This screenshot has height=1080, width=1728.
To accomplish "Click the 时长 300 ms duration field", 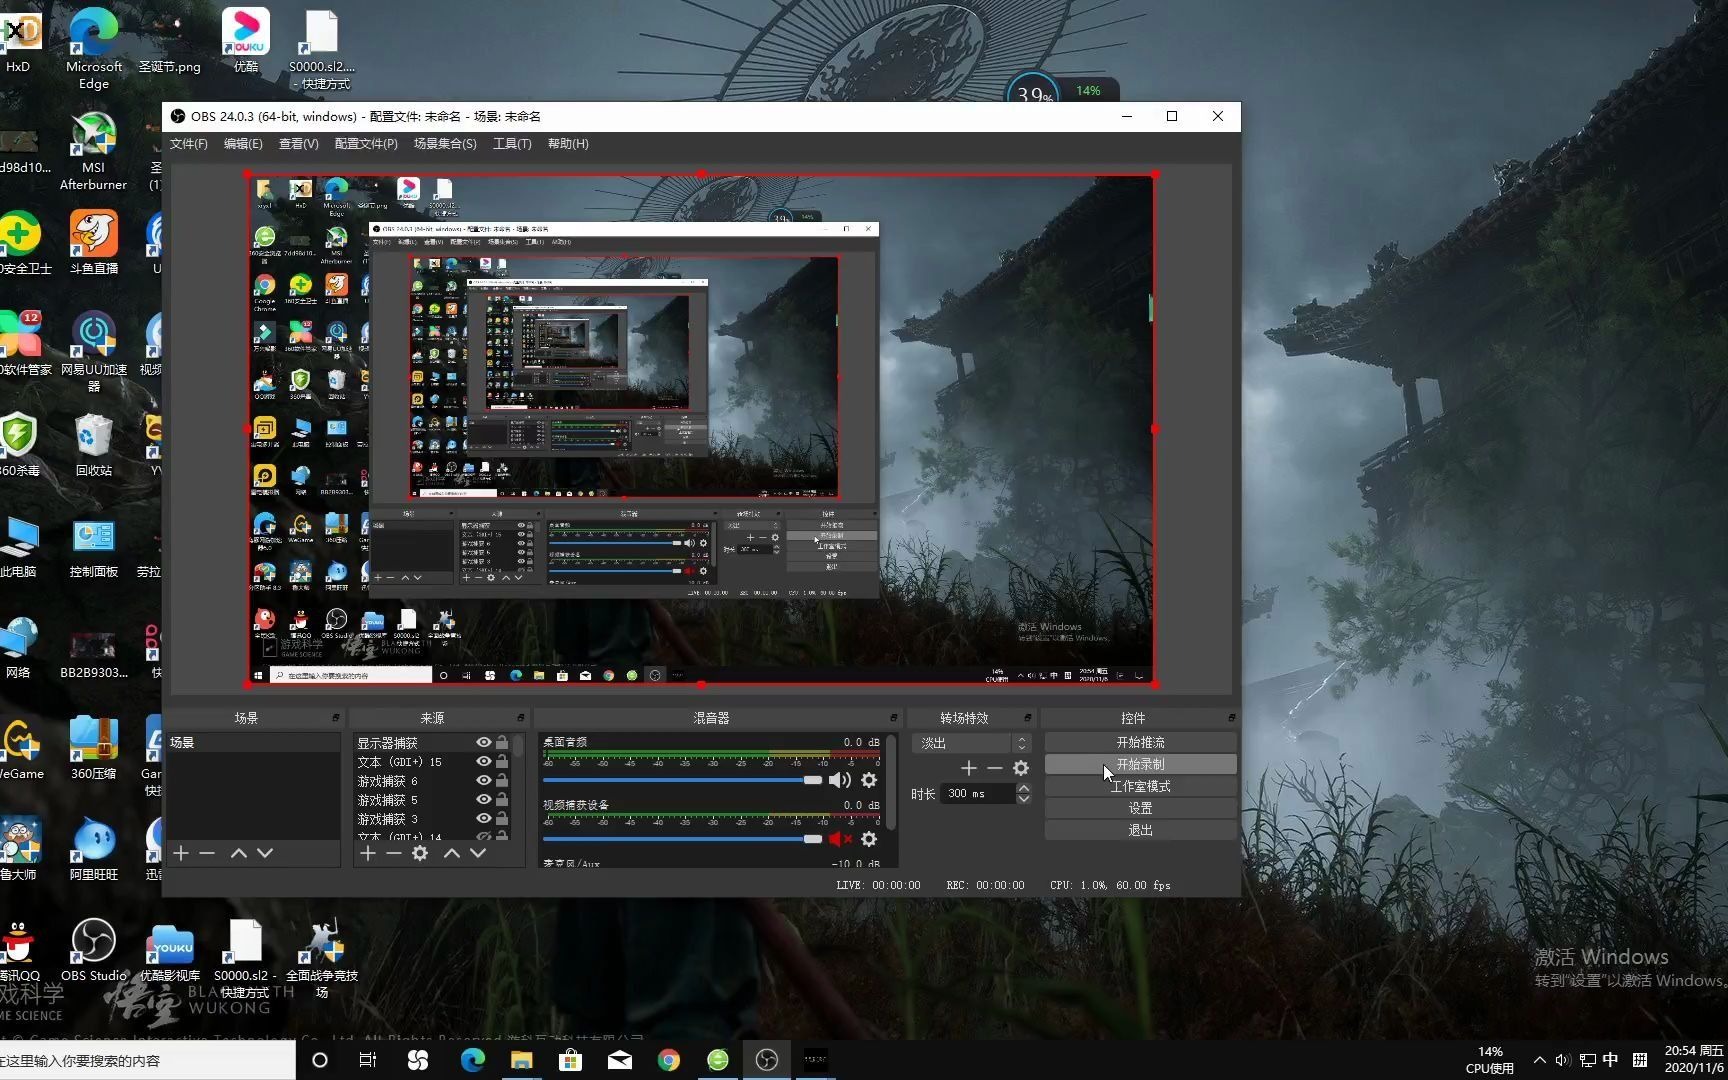I will pos(977,794).
